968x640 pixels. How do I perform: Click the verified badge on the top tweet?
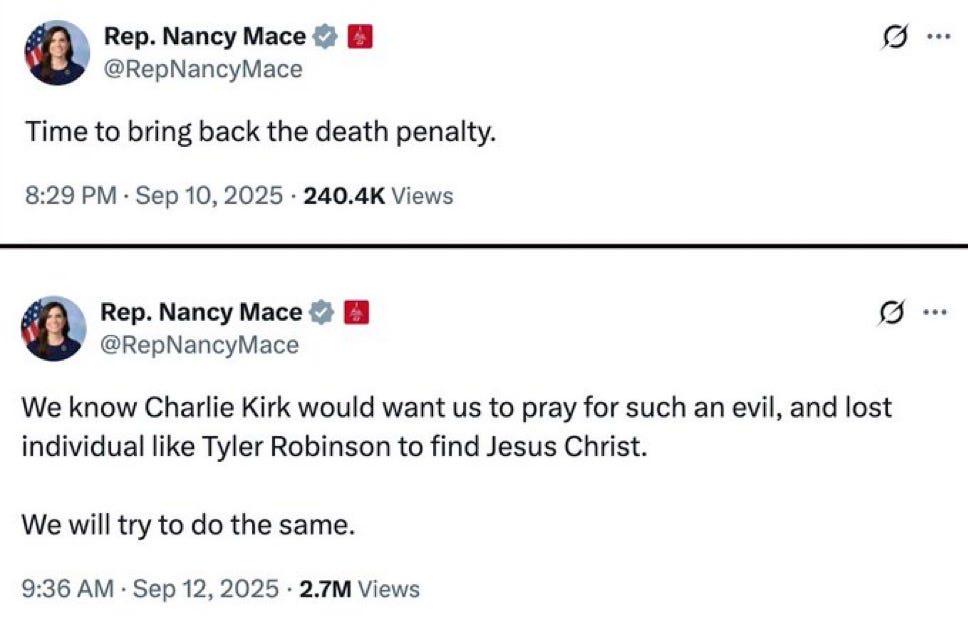pyautogui.click(x=325, y=37)
